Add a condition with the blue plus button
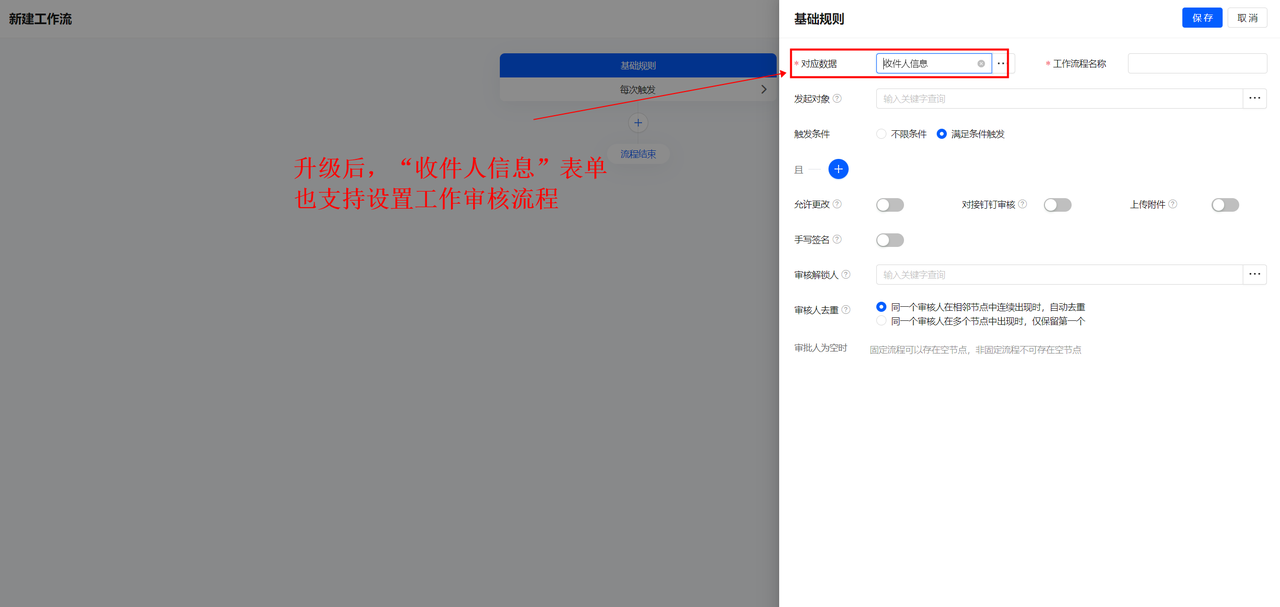The height and width of the screenshot is (607, 1280). click(x=838, y=169)
